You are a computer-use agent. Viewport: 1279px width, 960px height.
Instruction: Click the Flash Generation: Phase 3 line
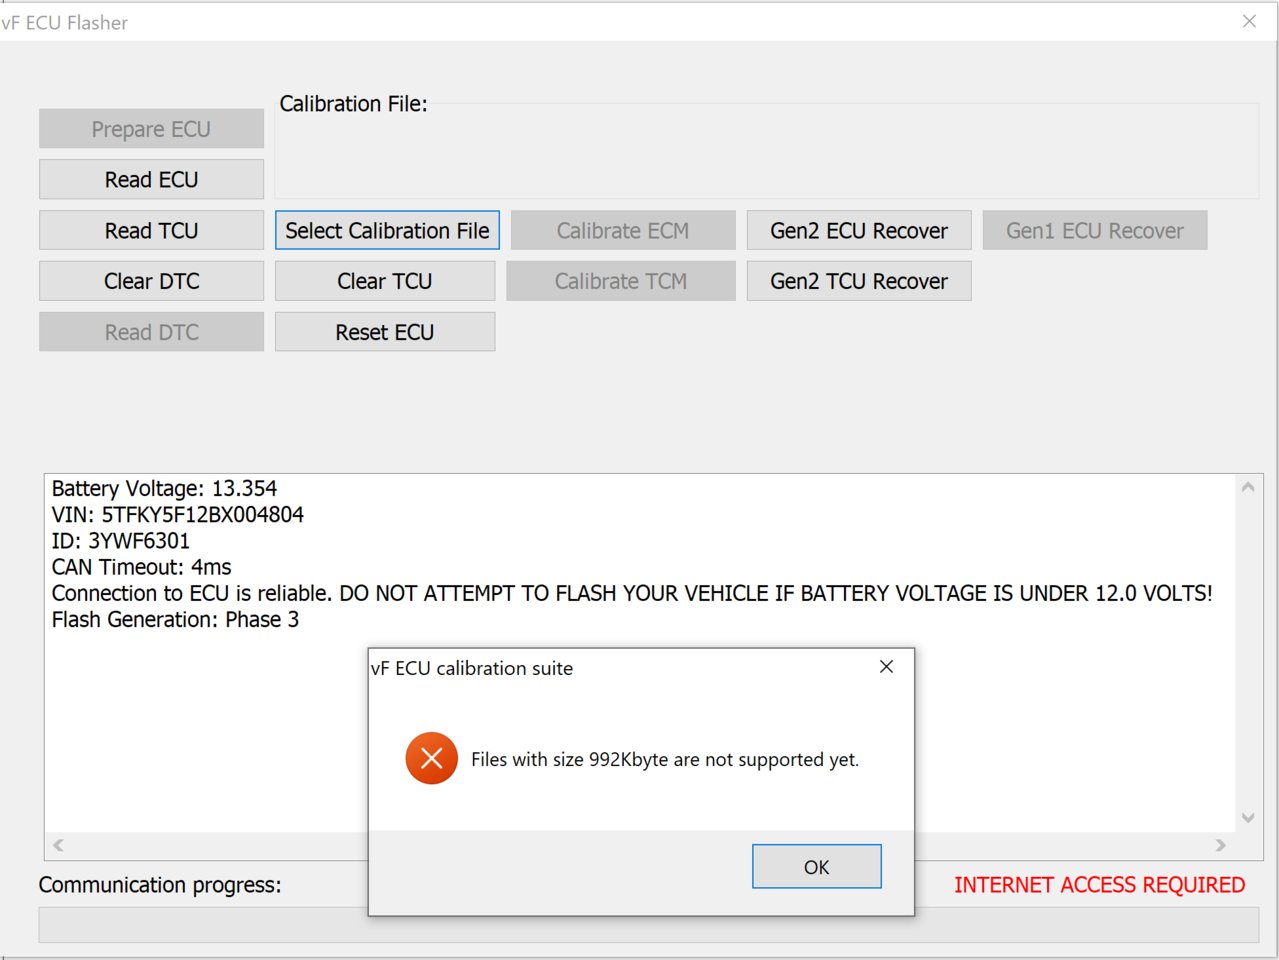point(175,619)
